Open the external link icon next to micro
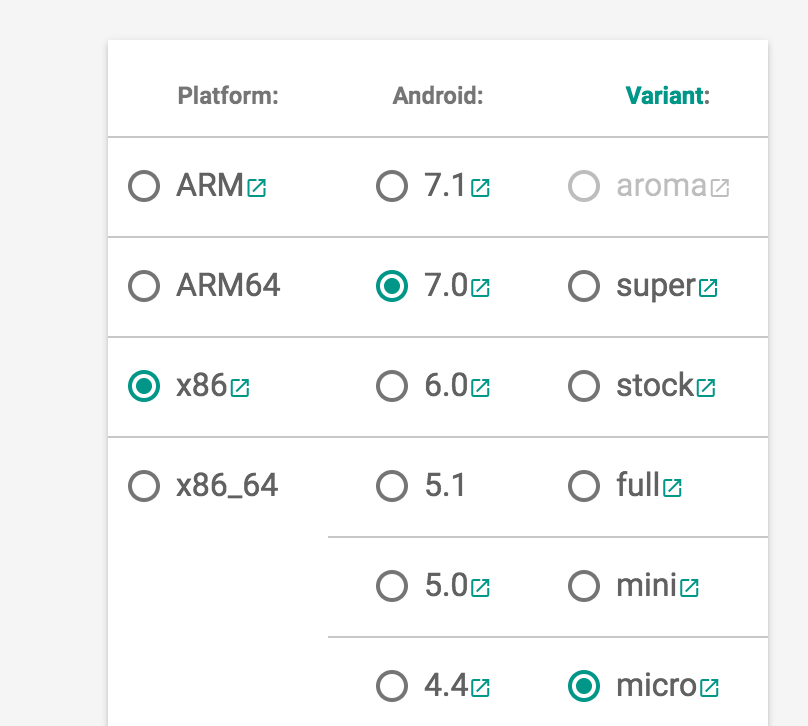Viewport: 808px width, 726px height. pyautogui.click(x=709, y=688)
